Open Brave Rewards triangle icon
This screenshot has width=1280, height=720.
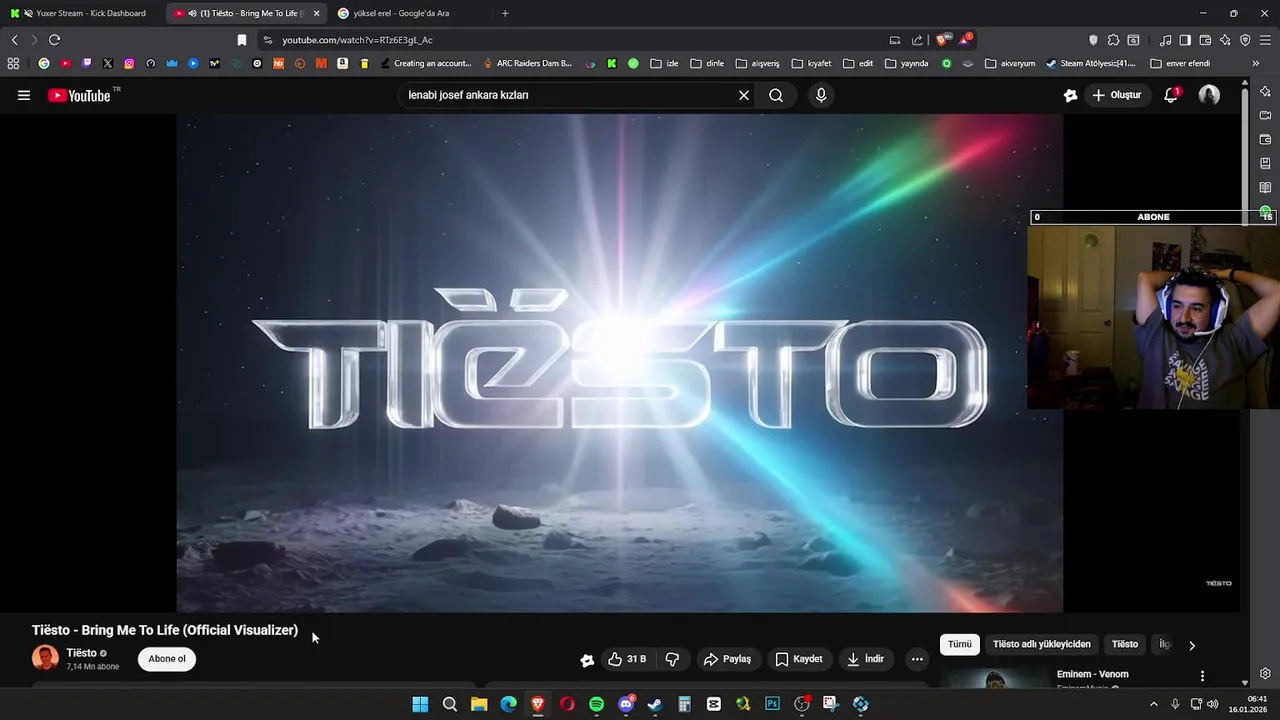964,40
